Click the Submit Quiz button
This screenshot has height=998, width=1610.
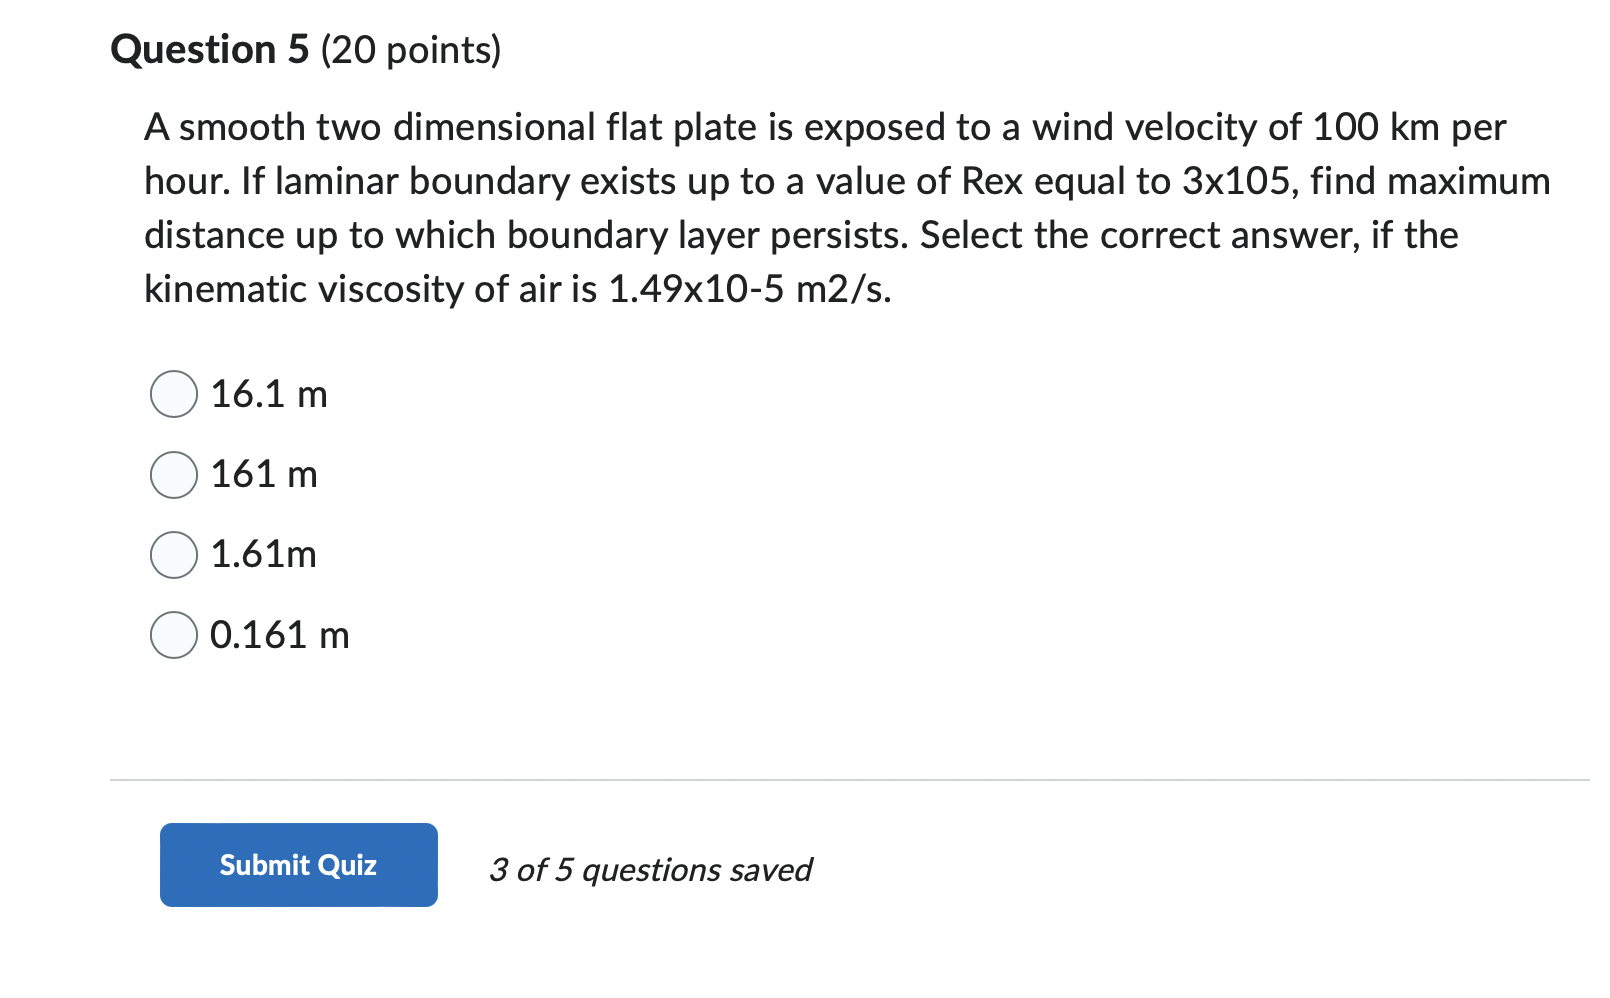point(297,864)
